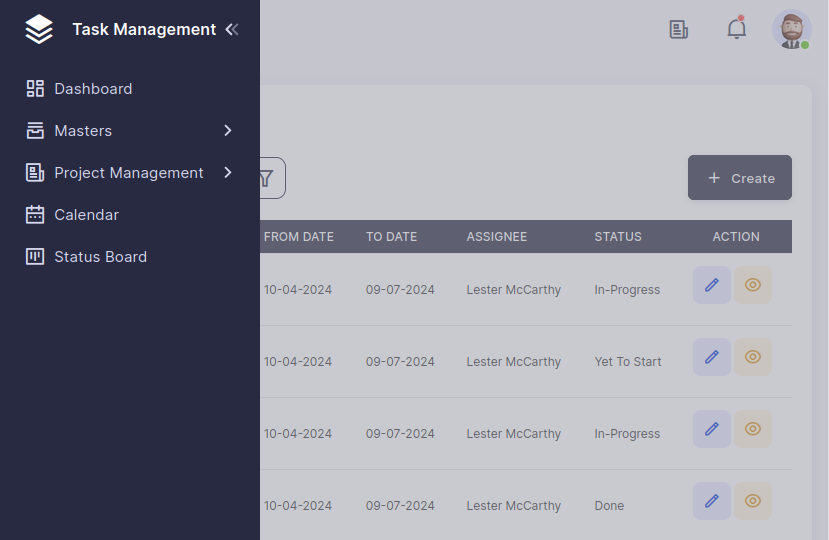Expand the Masters submenu chevron
Viewport: 829px width, 540px height.
pos(228,130)
